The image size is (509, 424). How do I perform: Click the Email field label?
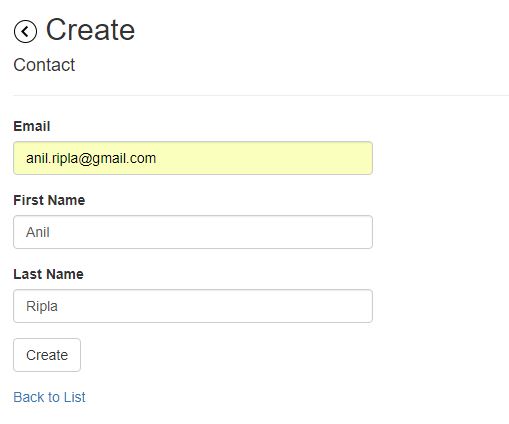click(x=32, y=126)
